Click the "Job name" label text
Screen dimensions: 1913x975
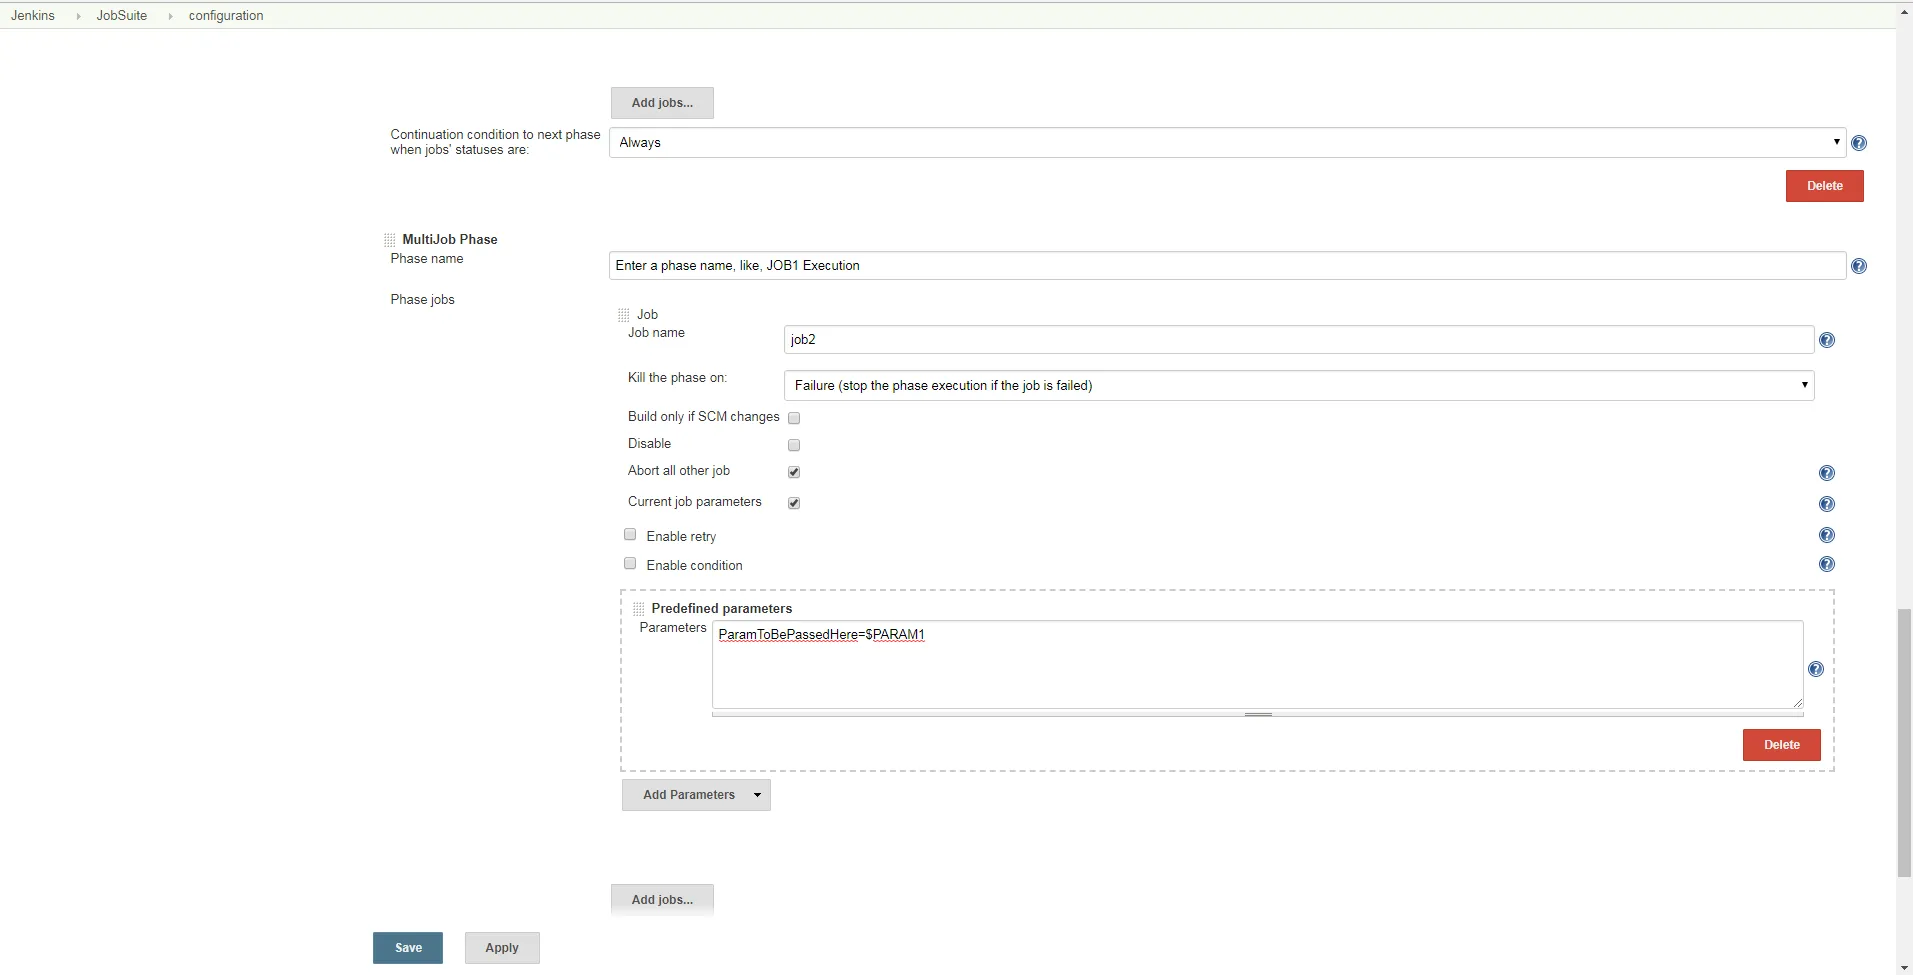[657, 333]
